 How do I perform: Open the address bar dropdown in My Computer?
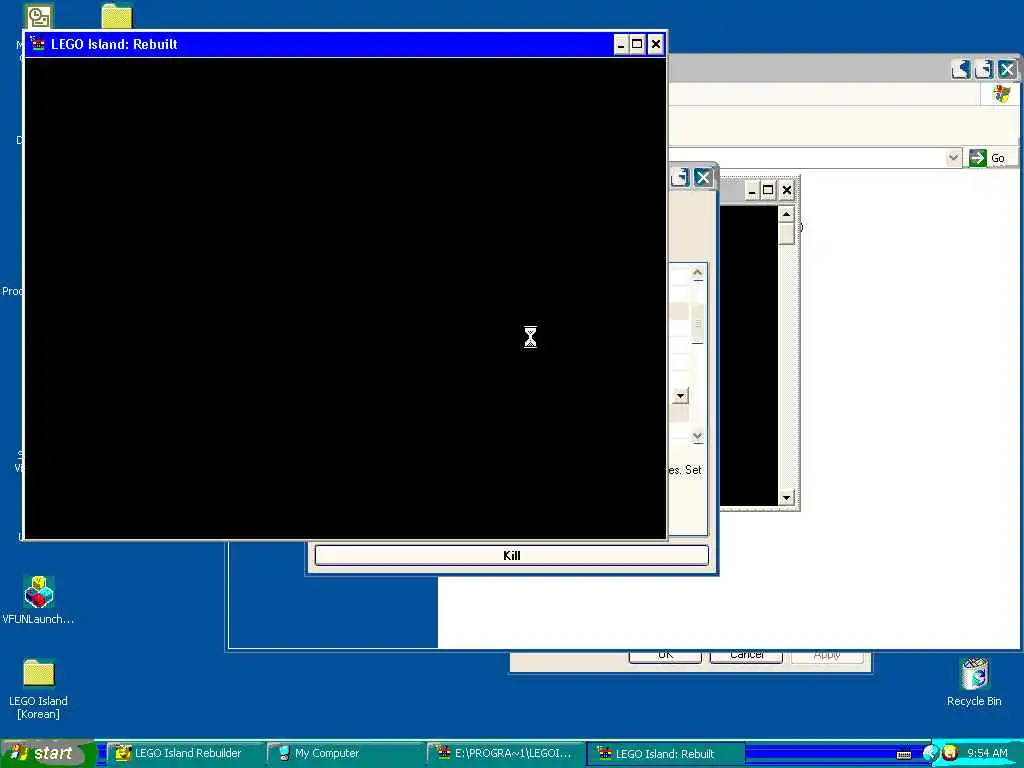click(953, 157)
